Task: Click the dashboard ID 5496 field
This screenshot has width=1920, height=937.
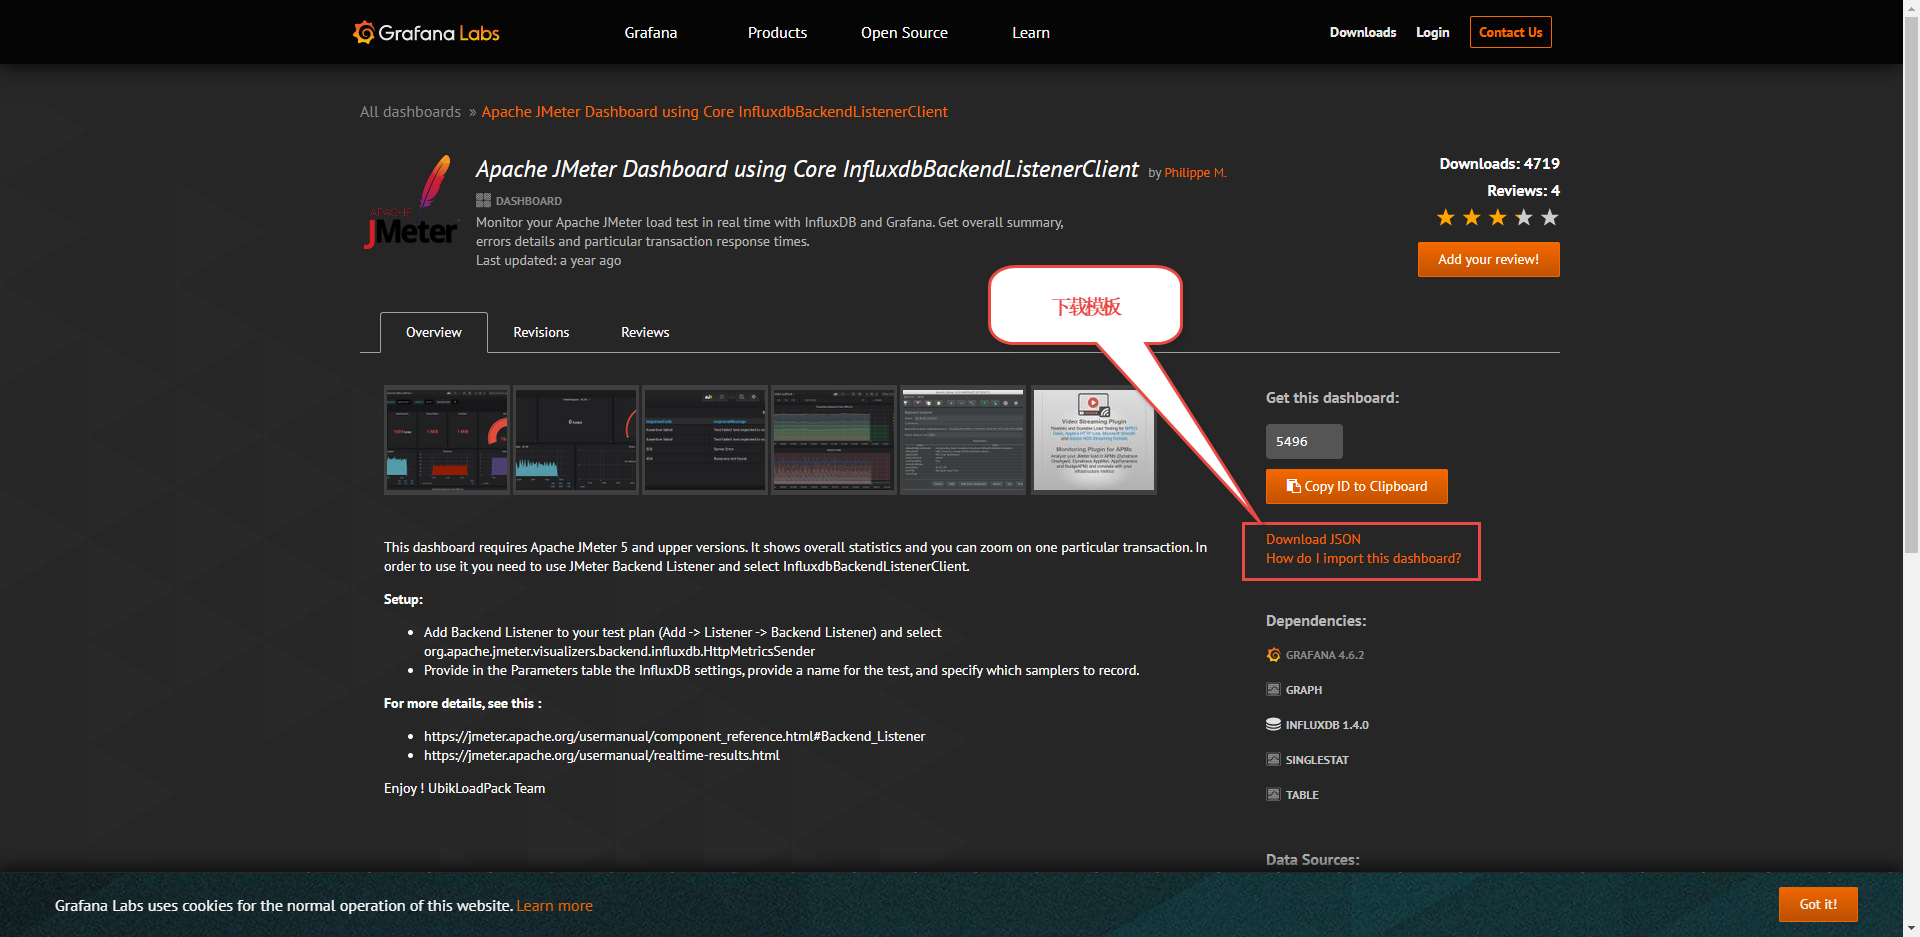Action: click(1304, 441)
